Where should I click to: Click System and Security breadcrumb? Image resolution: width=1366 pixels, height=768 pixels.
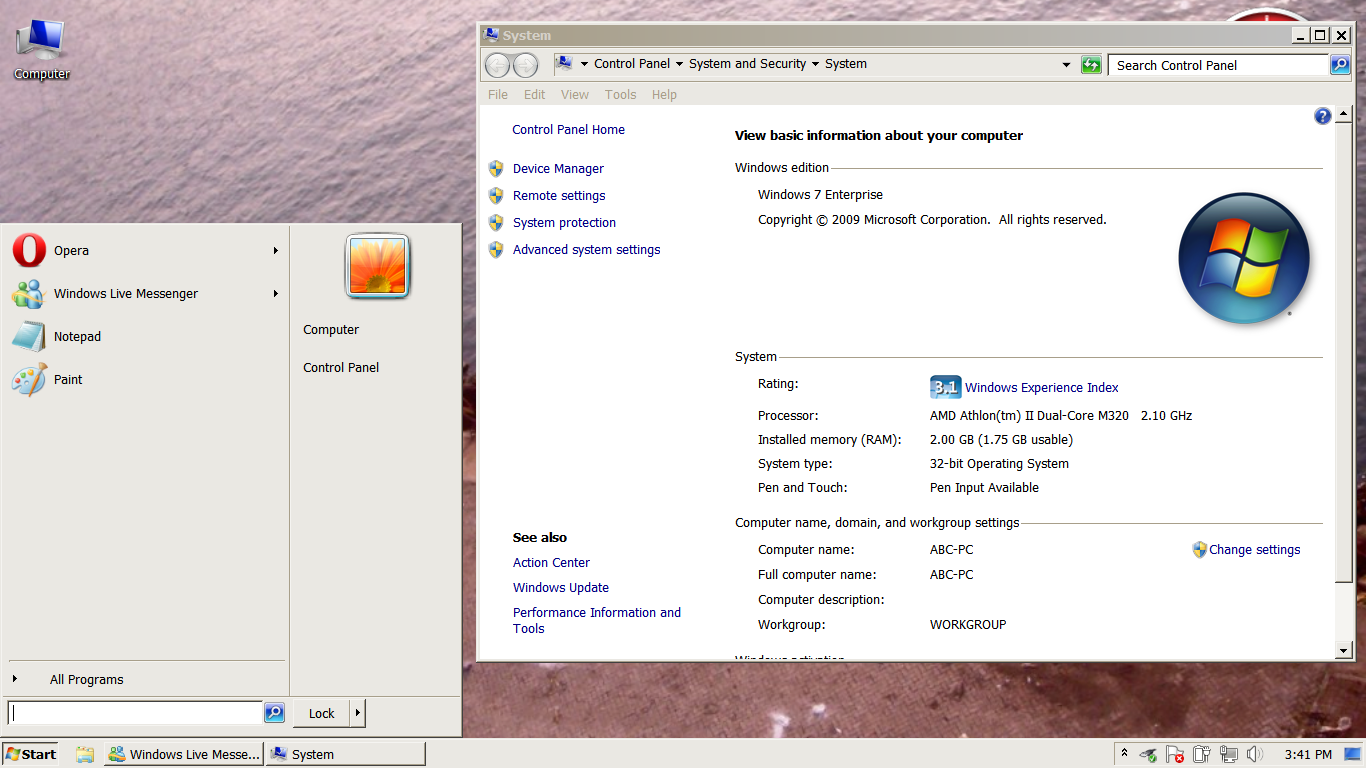[x=747, y=64]
